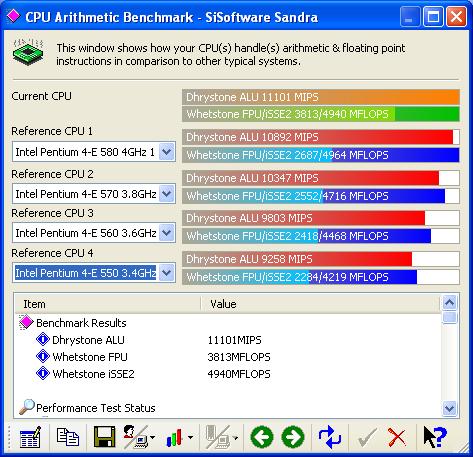This screenshot has height=457, width=473.
Task: Click the copy to clipboard icon
Action: pos(68,437)
